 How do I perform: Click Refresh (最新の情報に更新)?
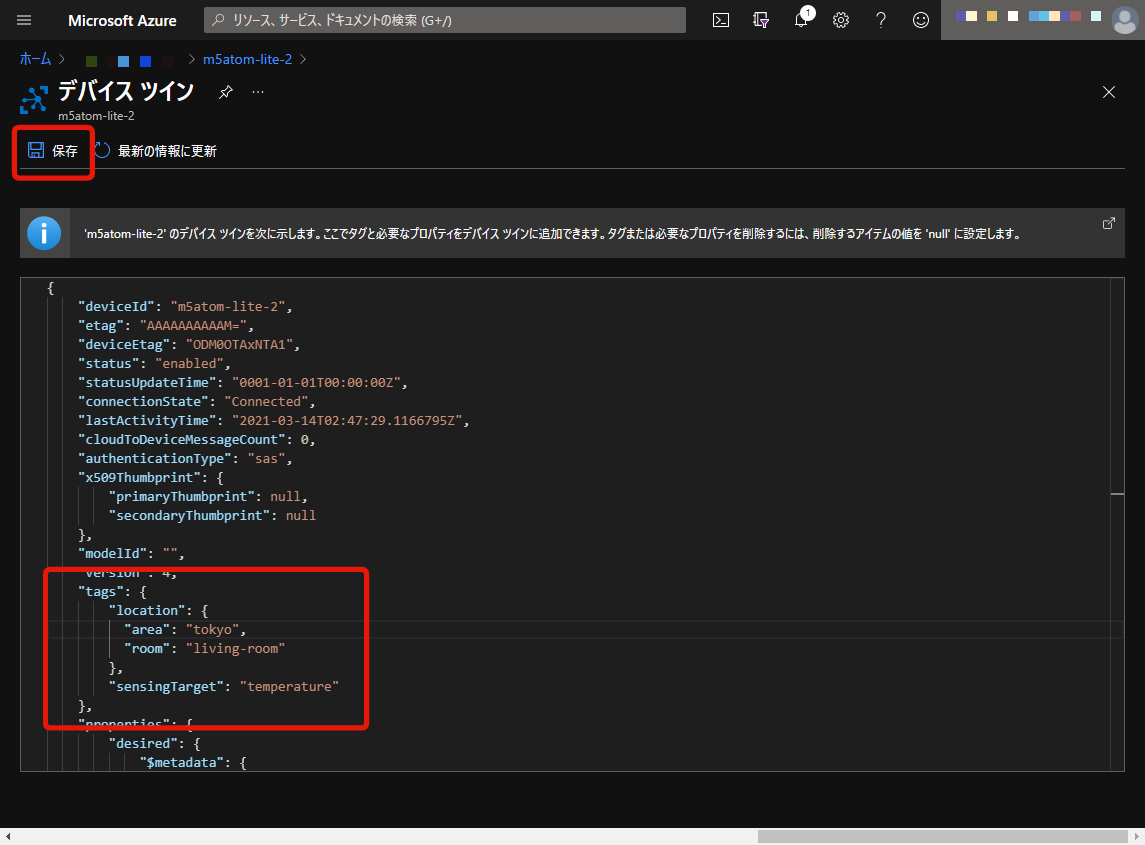156,151
